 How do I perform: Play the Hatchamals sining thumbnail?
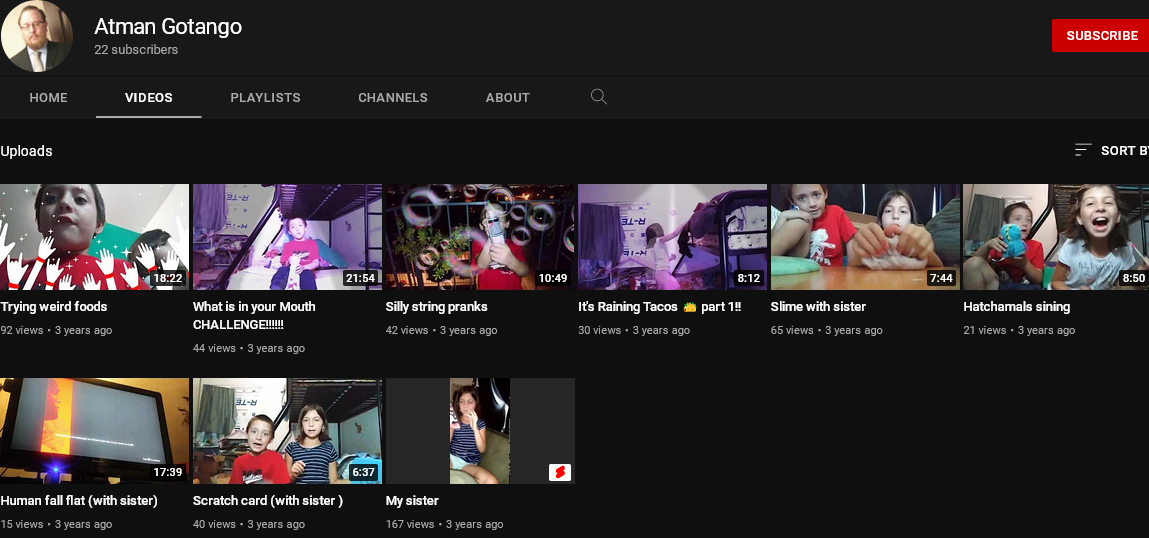click(1056, 237)
